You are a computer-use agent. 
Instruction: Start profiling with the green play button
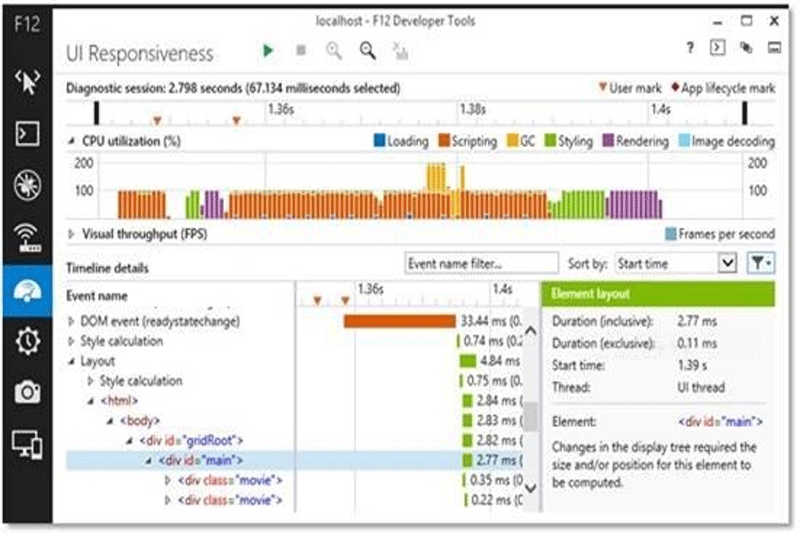tap(268, 50)
